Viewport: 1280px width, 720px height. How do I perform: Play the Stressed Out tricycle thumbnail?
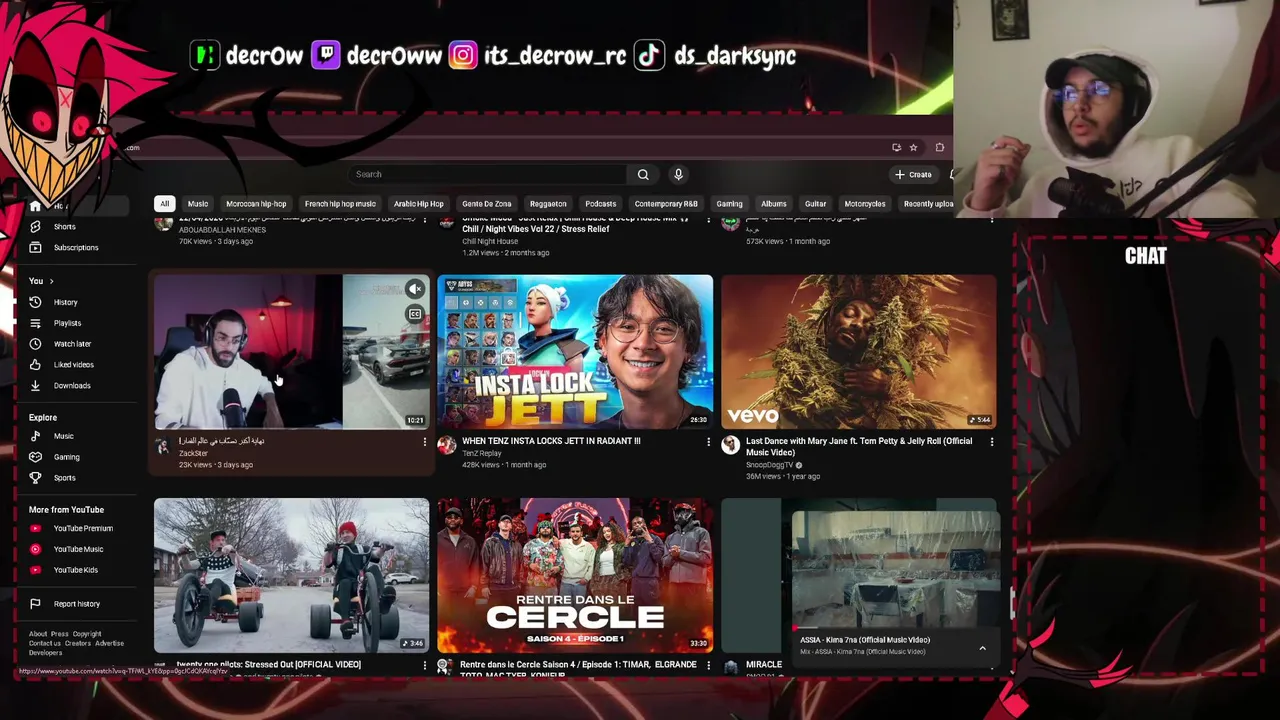(291, 575)
